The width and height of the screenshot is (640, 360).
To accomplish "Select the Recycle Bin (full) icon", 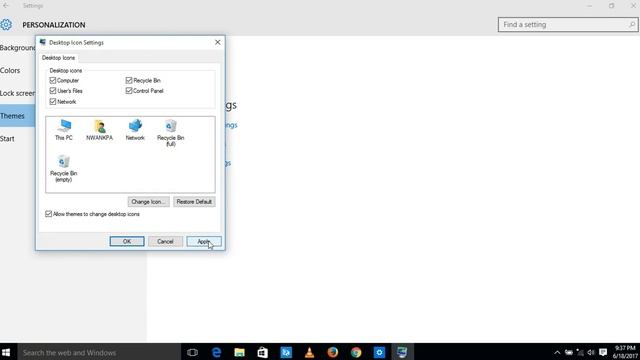I will [171, 133].
